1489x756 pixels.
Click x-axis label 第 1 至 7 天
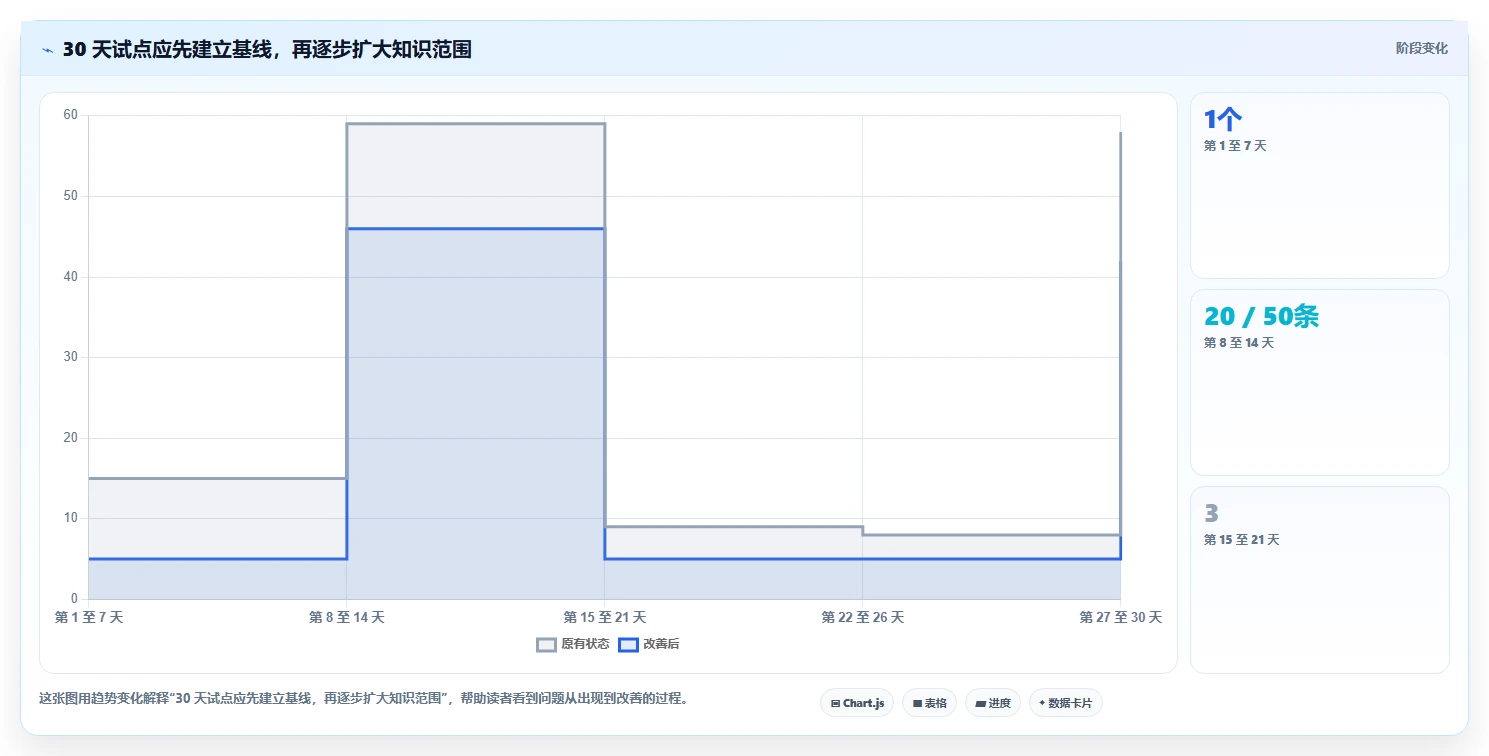pos(89,617)
